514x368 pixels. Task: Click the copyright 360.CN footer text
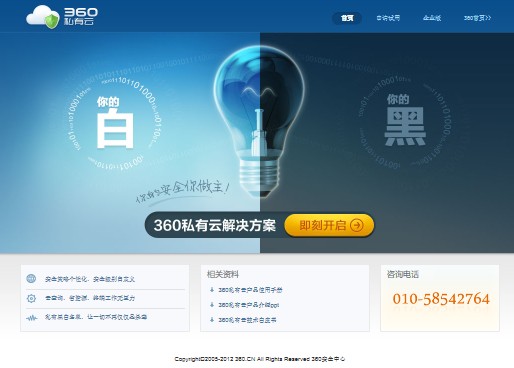[260, 359]
